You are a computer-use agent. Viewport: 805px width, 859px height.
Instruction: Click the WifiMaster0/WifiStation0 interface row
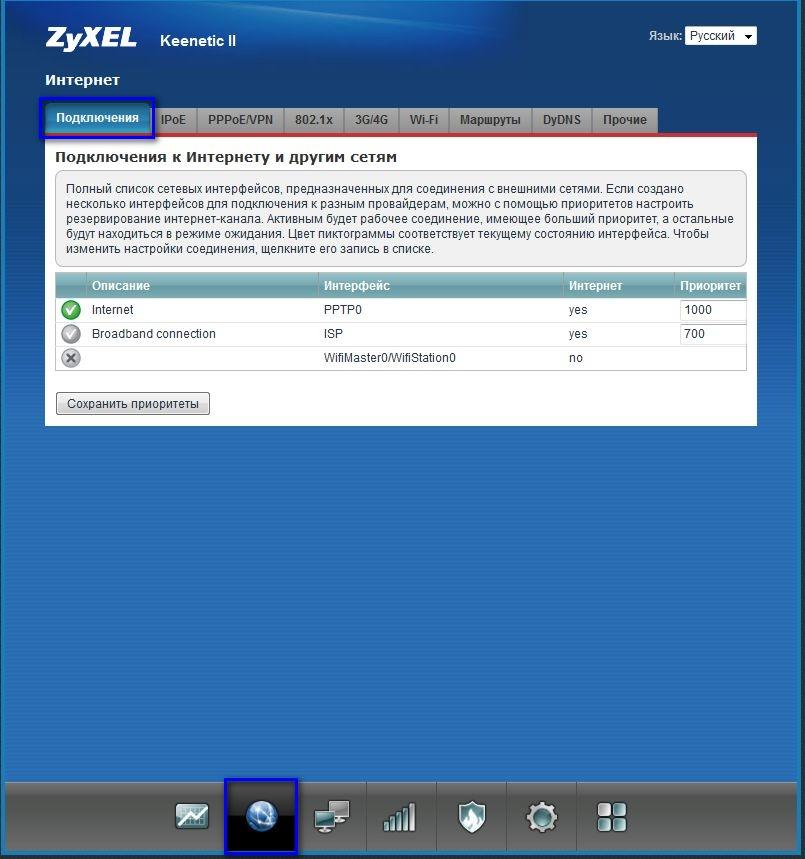tap(401, 358)
